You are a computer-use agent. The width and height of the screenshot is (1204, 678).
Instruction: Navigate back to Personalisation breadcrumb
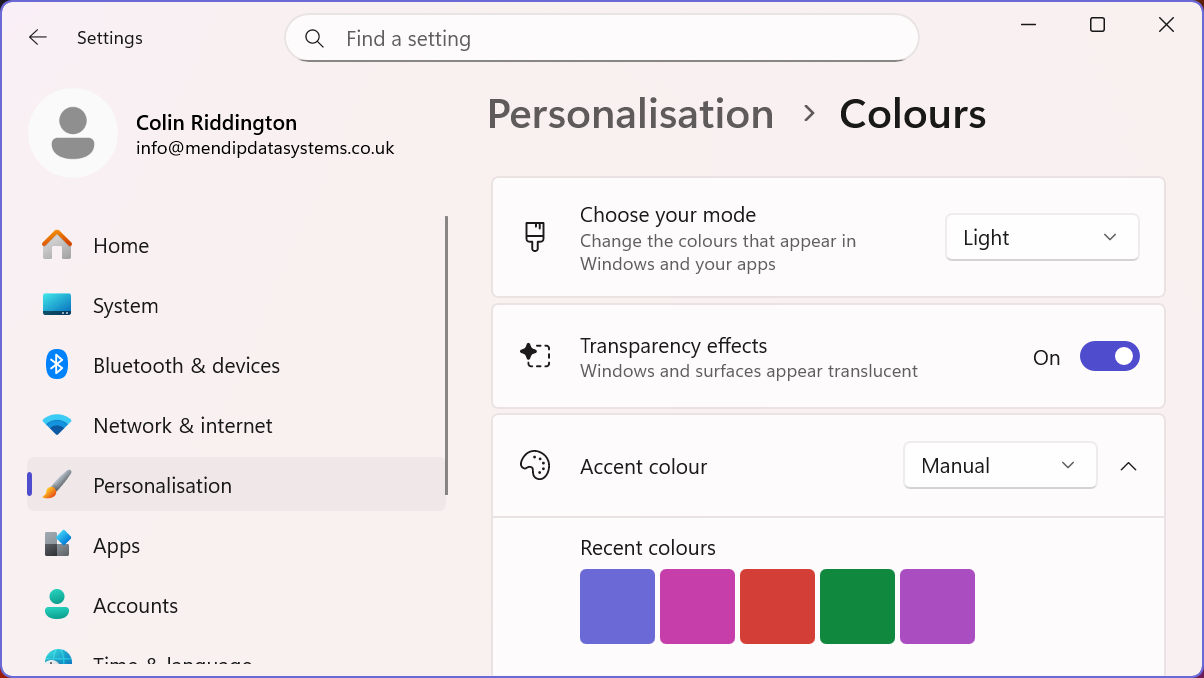630,114
